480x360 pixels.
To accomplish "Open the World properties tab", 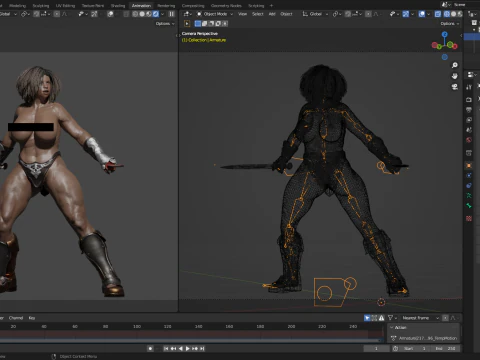I will pyautogui.click(x=469, y=140).
